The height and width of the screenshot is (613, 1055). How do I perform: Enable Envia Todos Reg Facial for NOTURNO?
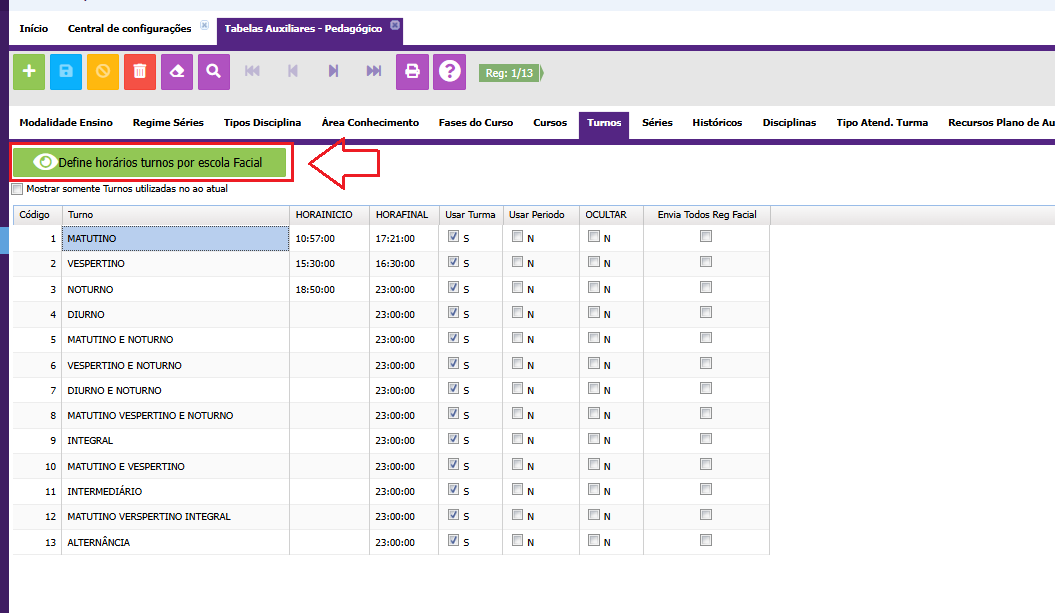706,287
